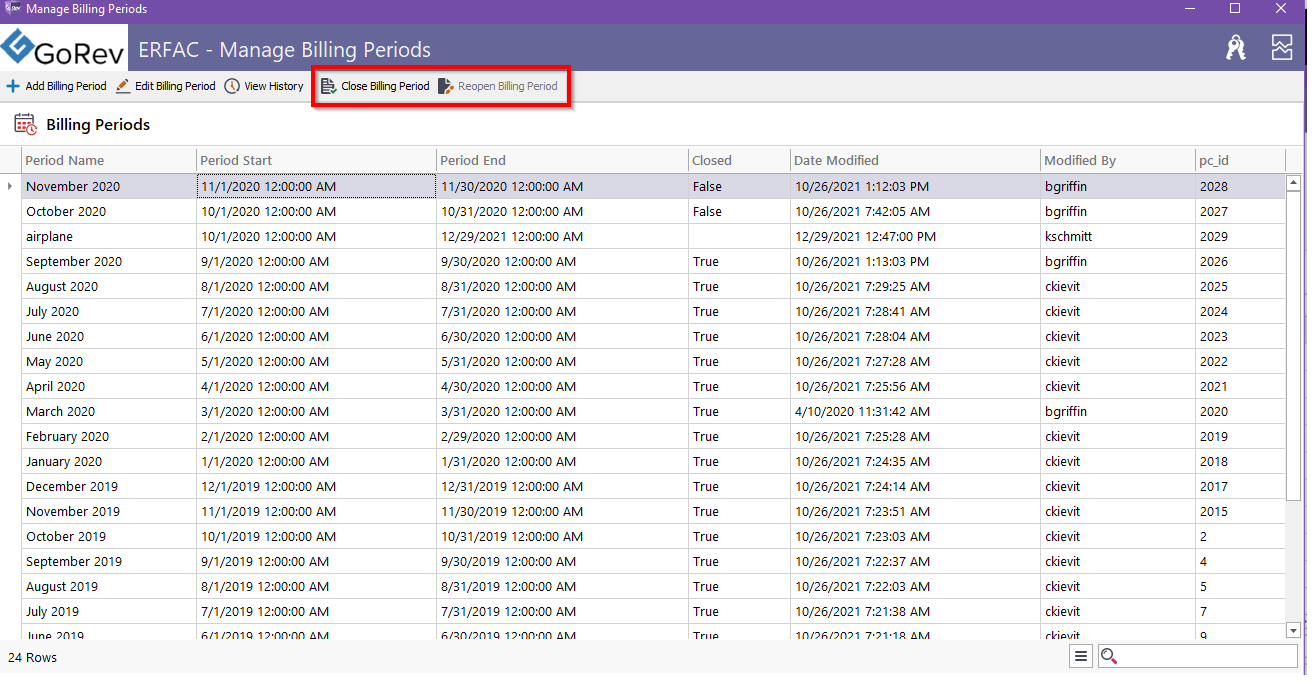Click the 11/1/2020 12:00:00 AM start cell

pos(316,186)
